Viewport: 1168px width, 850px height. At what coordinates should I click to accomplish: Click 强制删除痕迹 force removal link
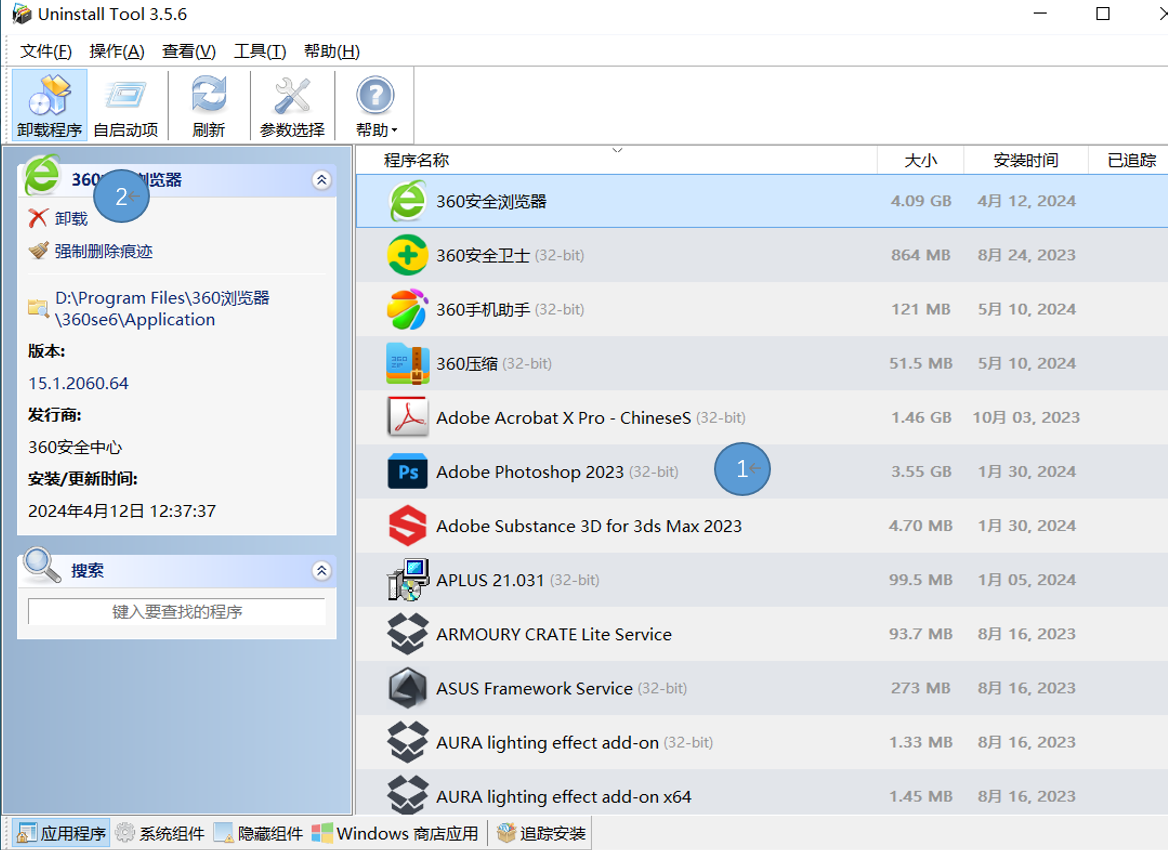(103, 251)
